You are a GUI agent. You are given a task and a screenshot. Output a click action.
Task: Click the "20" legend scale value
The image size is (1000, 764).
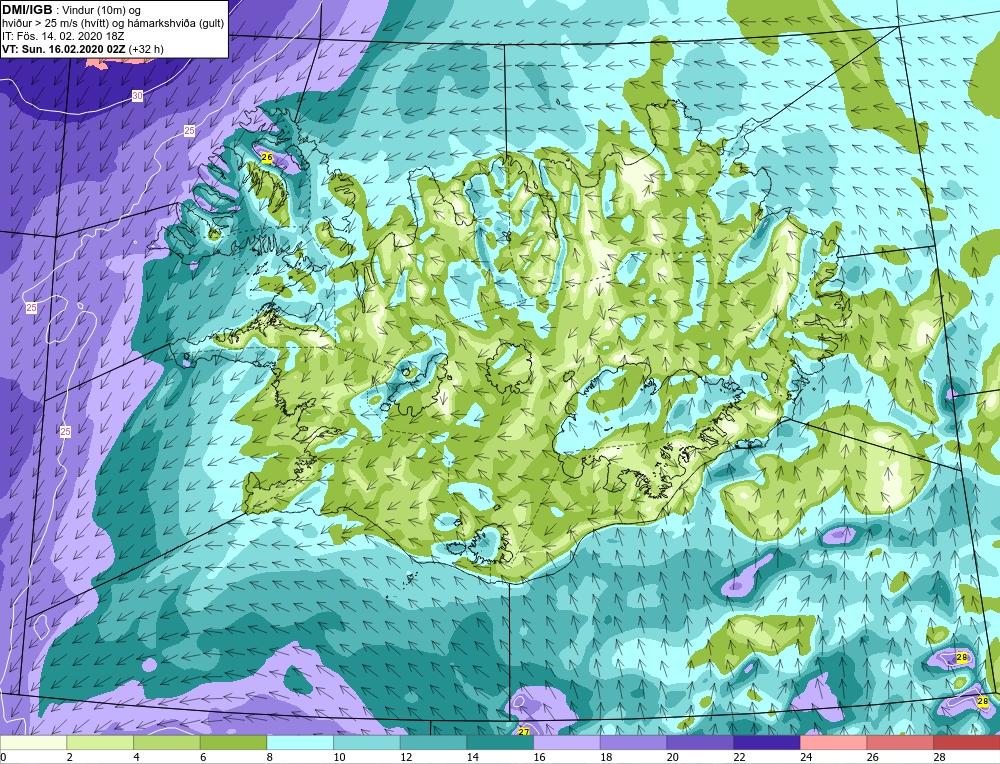672,757
